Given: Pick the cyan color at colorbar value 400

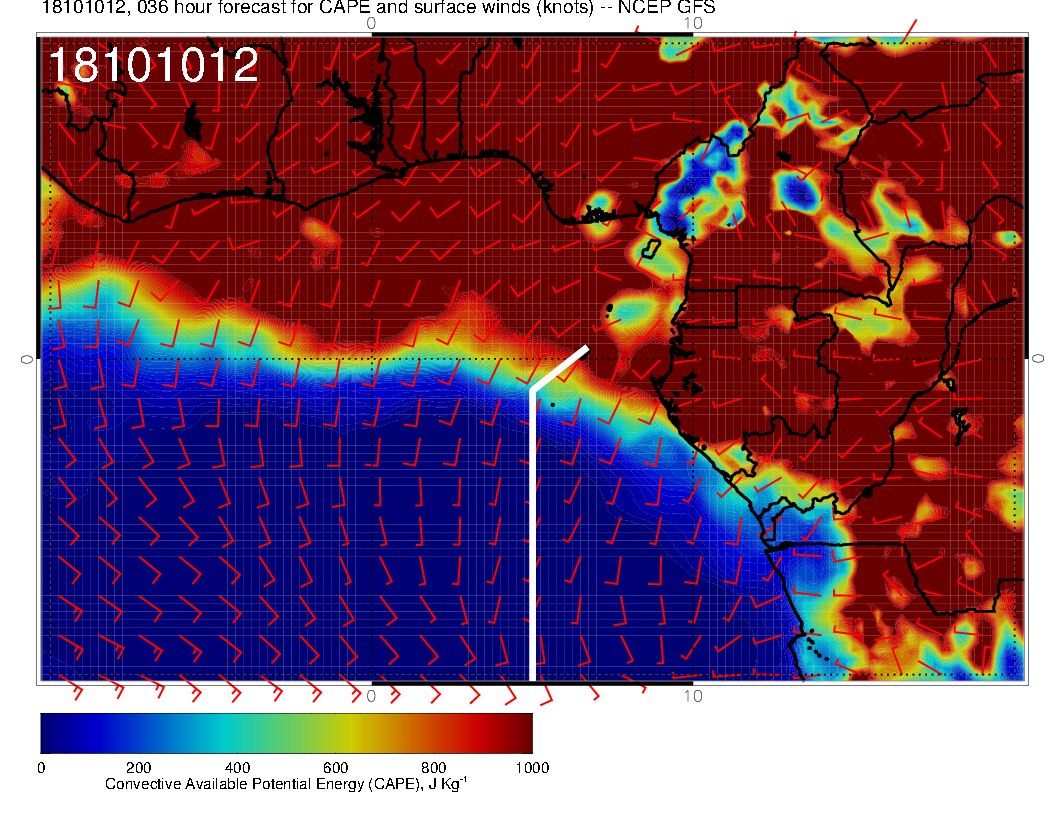Looking at the screenshot, I should (237, 732).
